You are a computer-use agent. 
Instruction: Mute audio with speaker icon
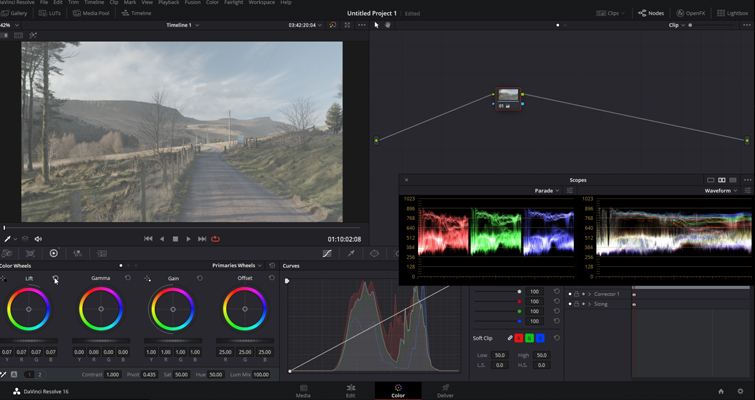coord(38,239)
